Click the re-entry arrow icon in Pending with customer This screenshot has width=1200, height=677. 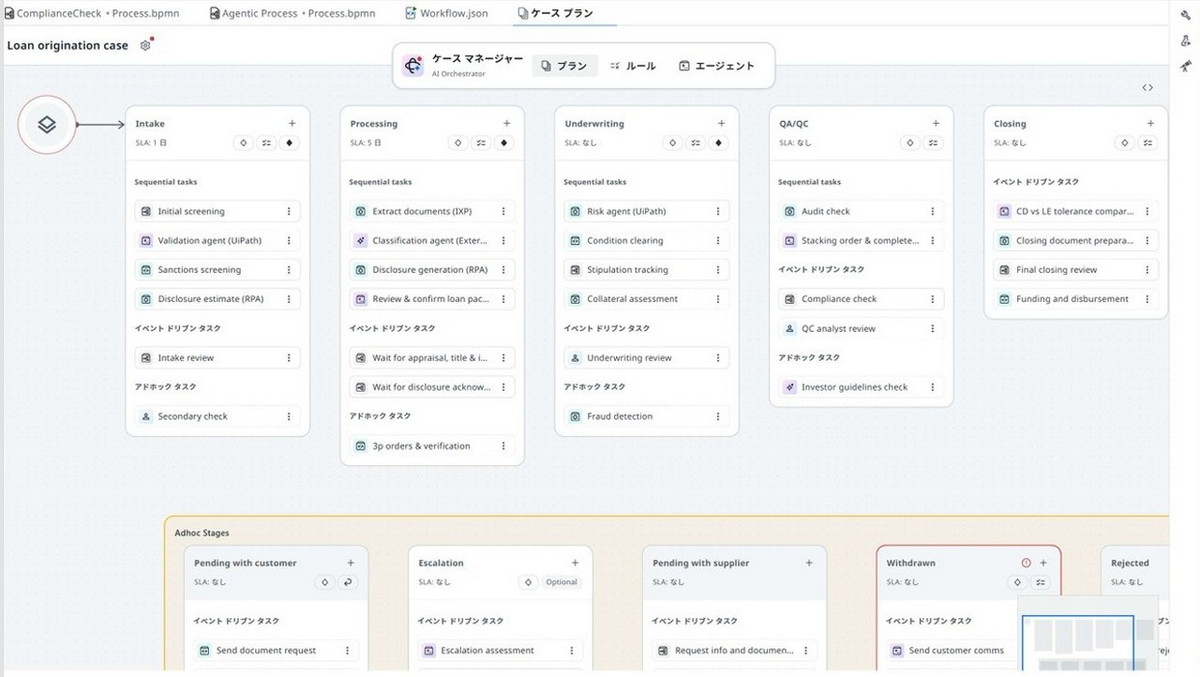(x=347, y=582)
